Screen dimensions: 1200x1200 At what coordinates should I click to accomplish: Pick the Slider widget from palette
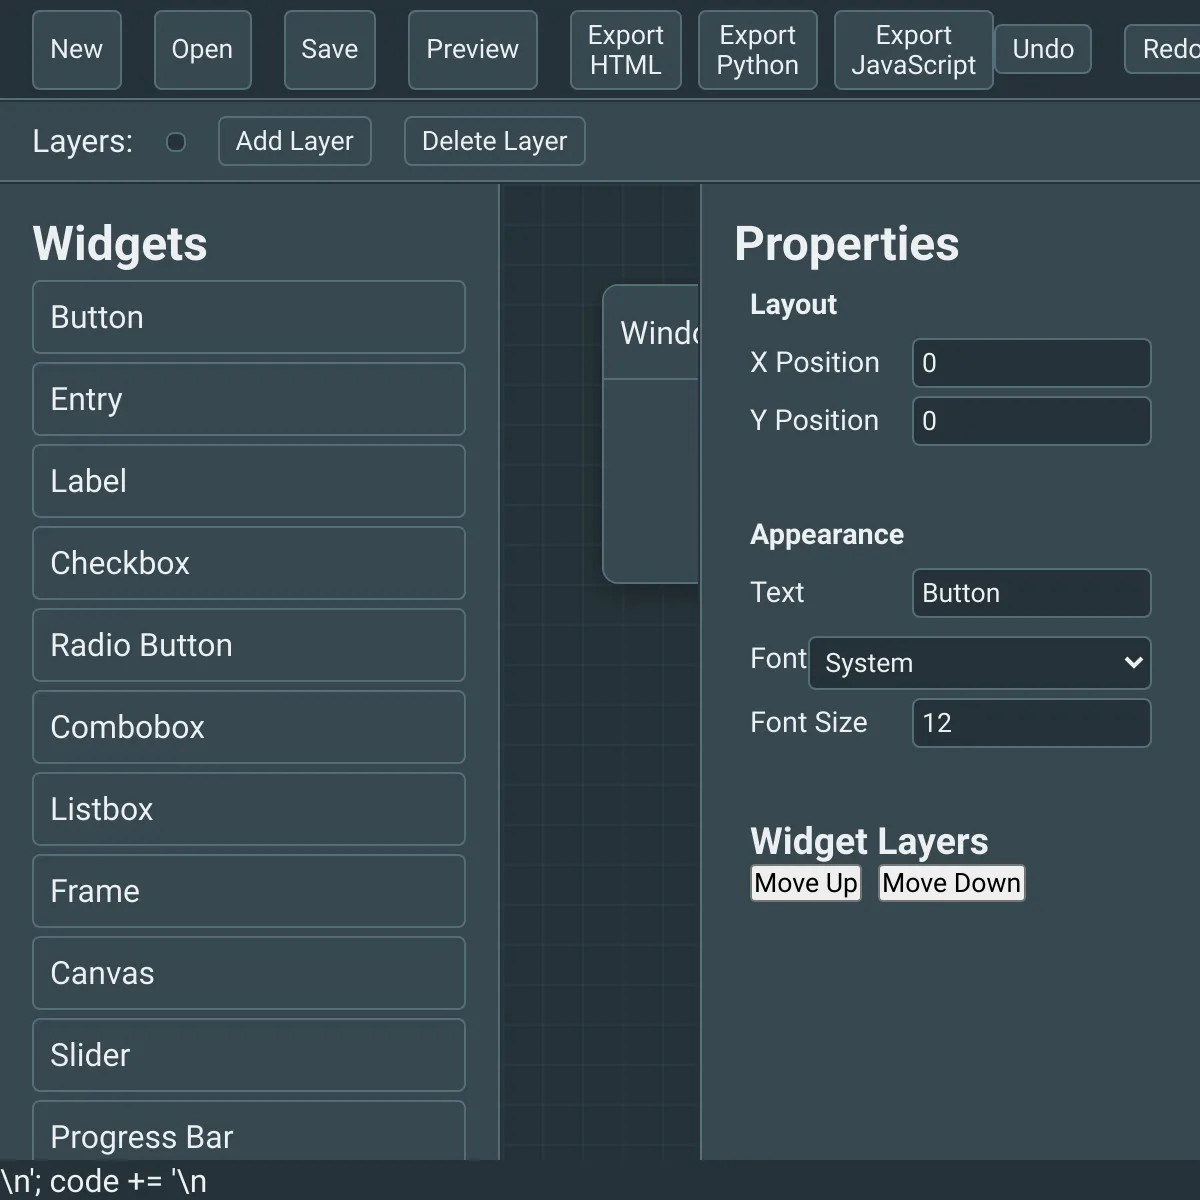(x=248, y=1055)
